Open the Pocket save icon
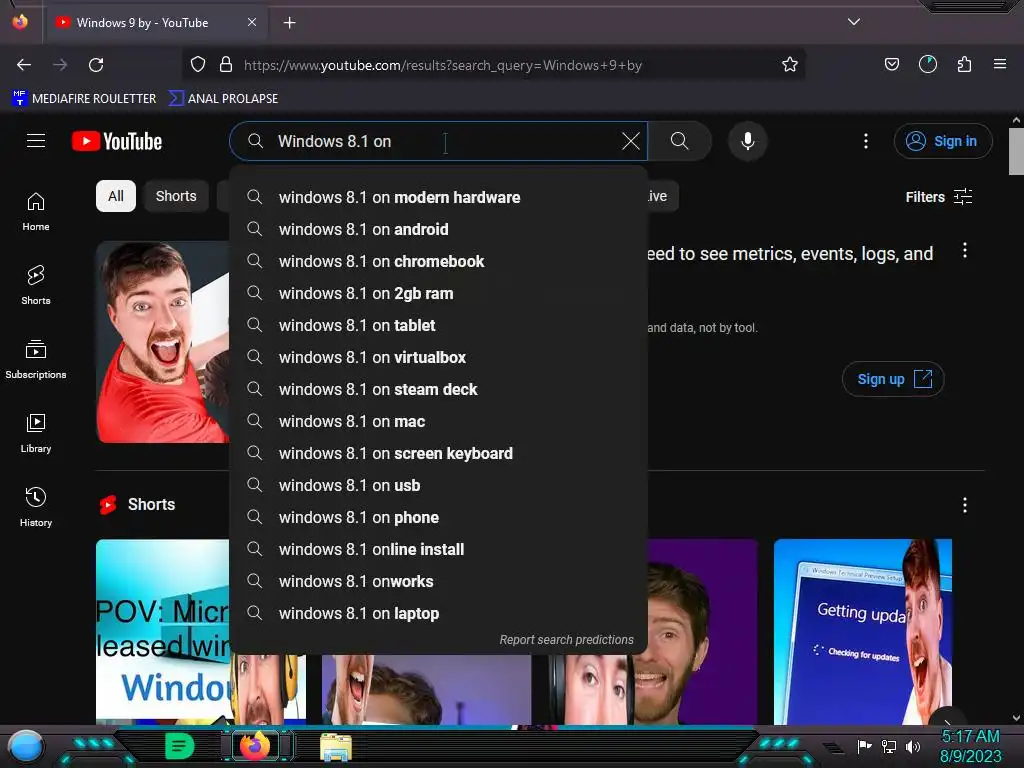 pos(891,64)
